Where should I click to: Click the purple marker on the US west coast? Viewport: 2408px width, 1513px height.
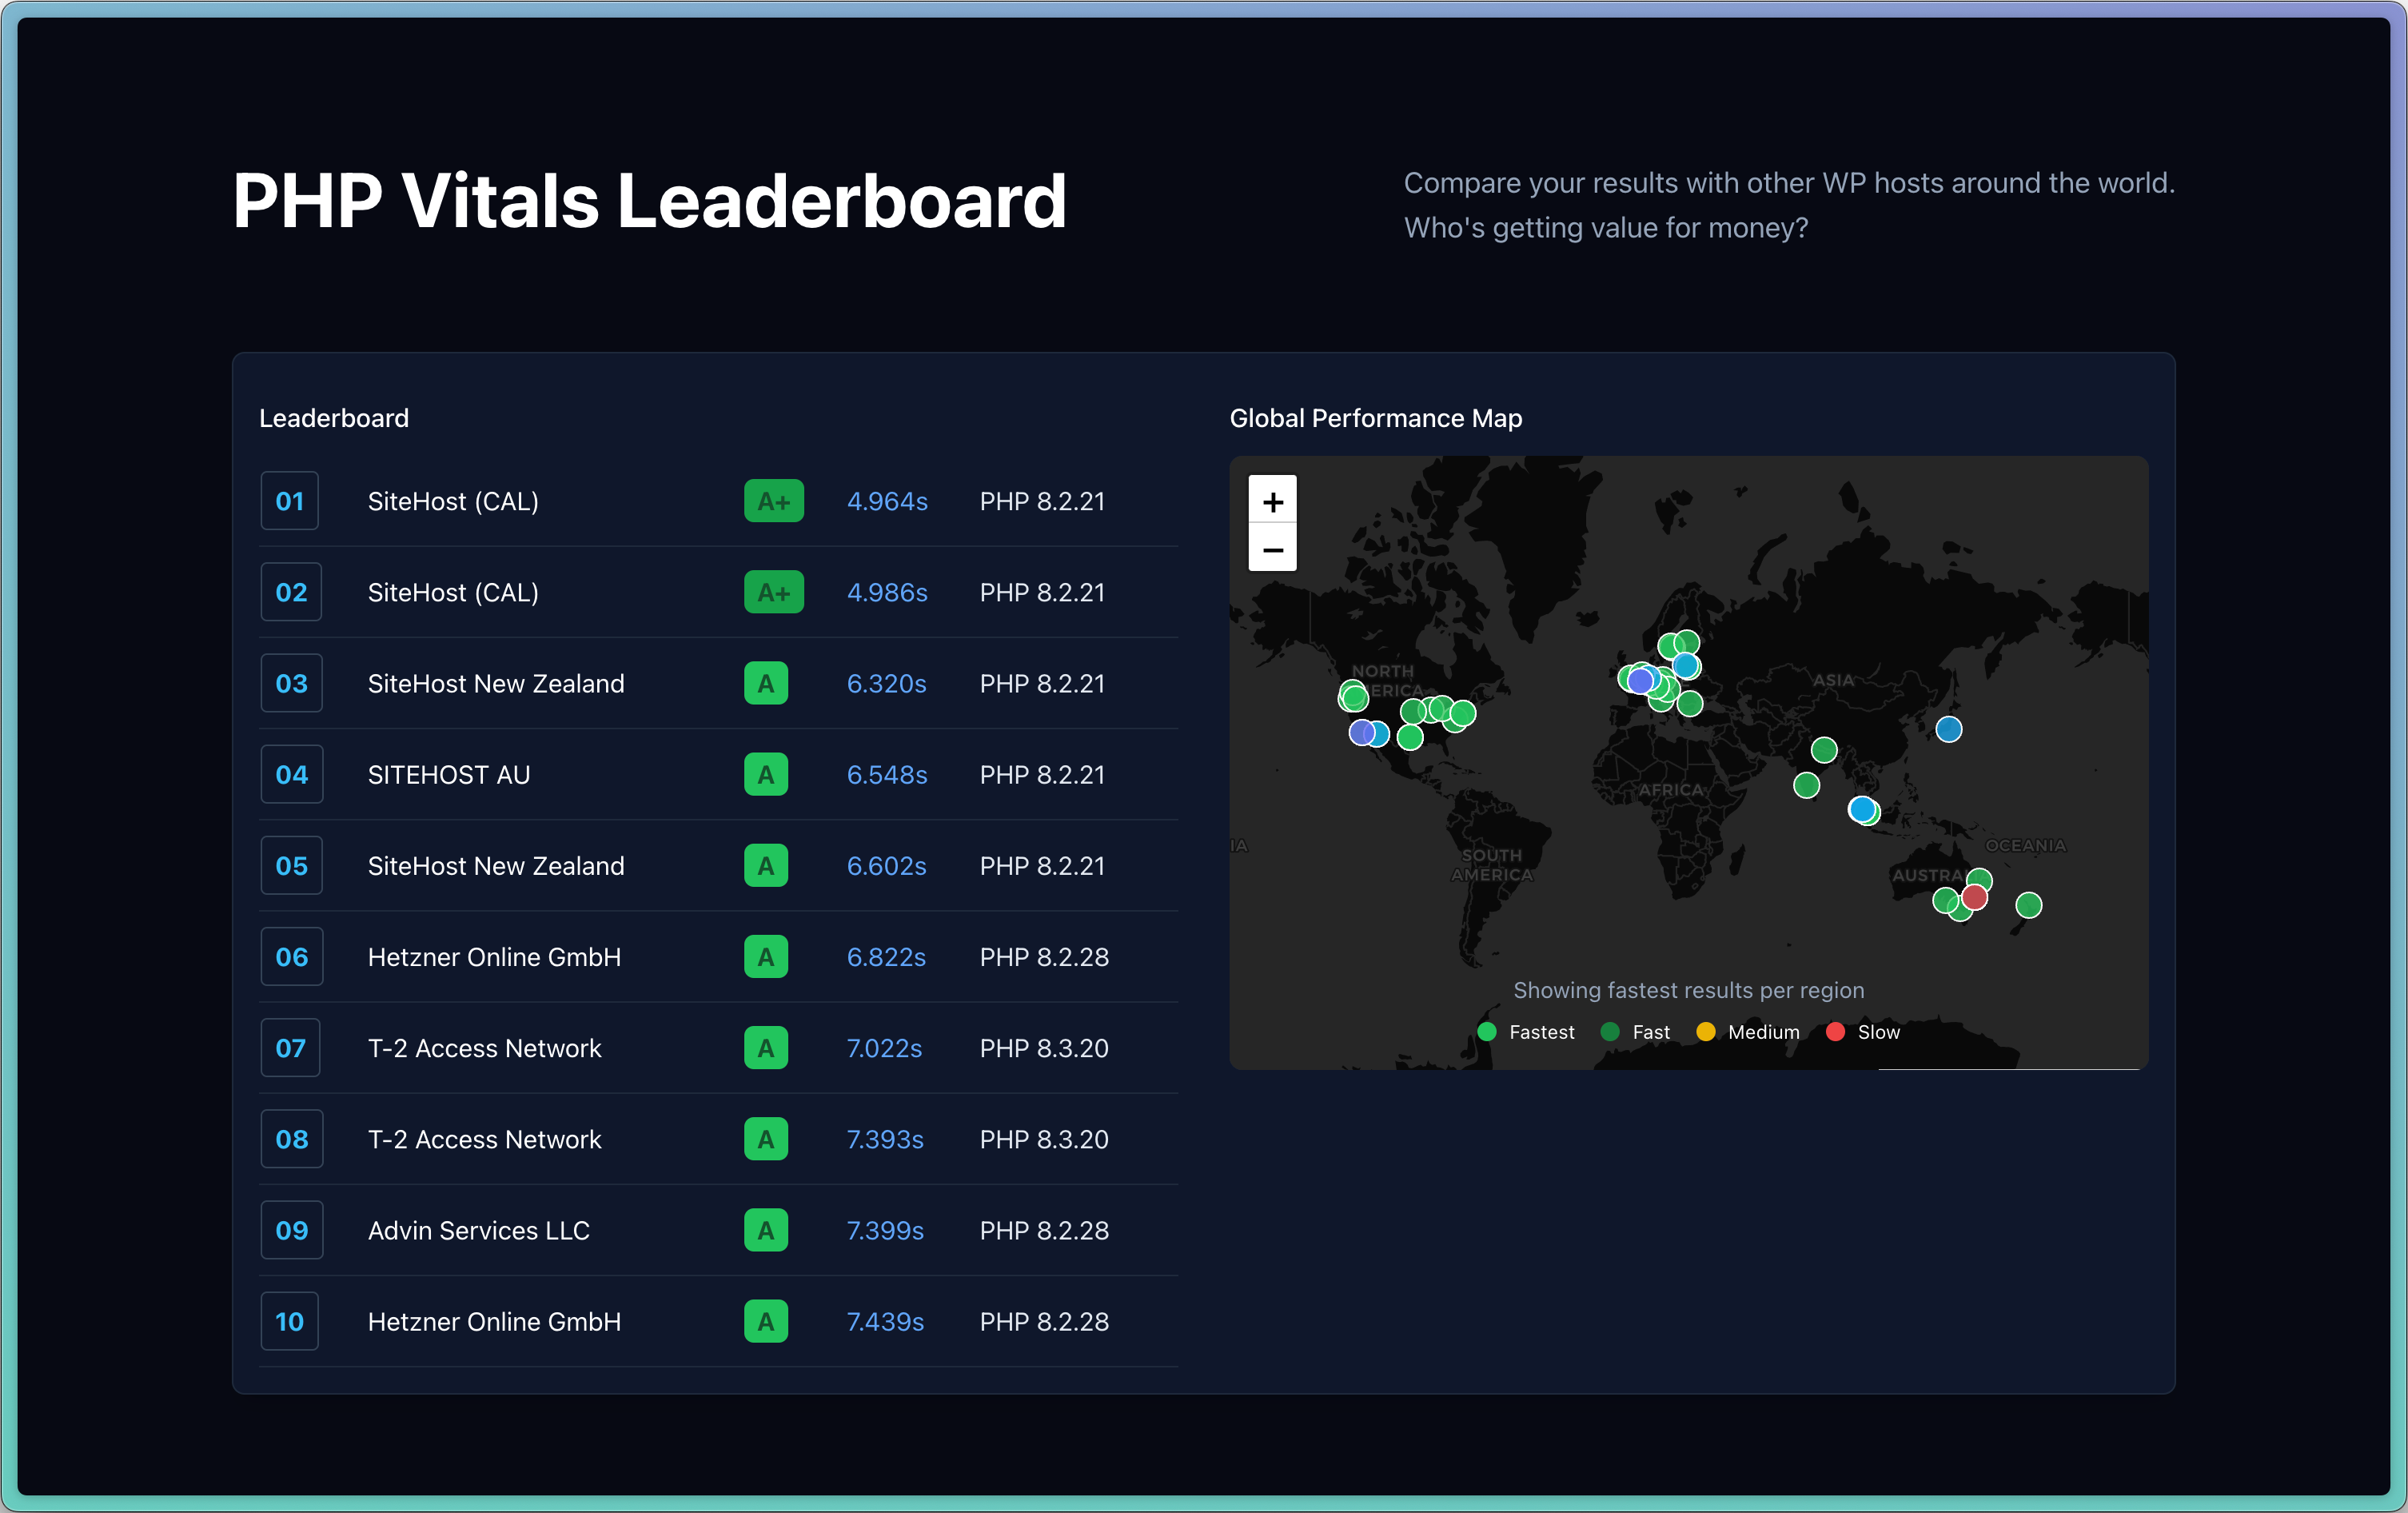1360,732
